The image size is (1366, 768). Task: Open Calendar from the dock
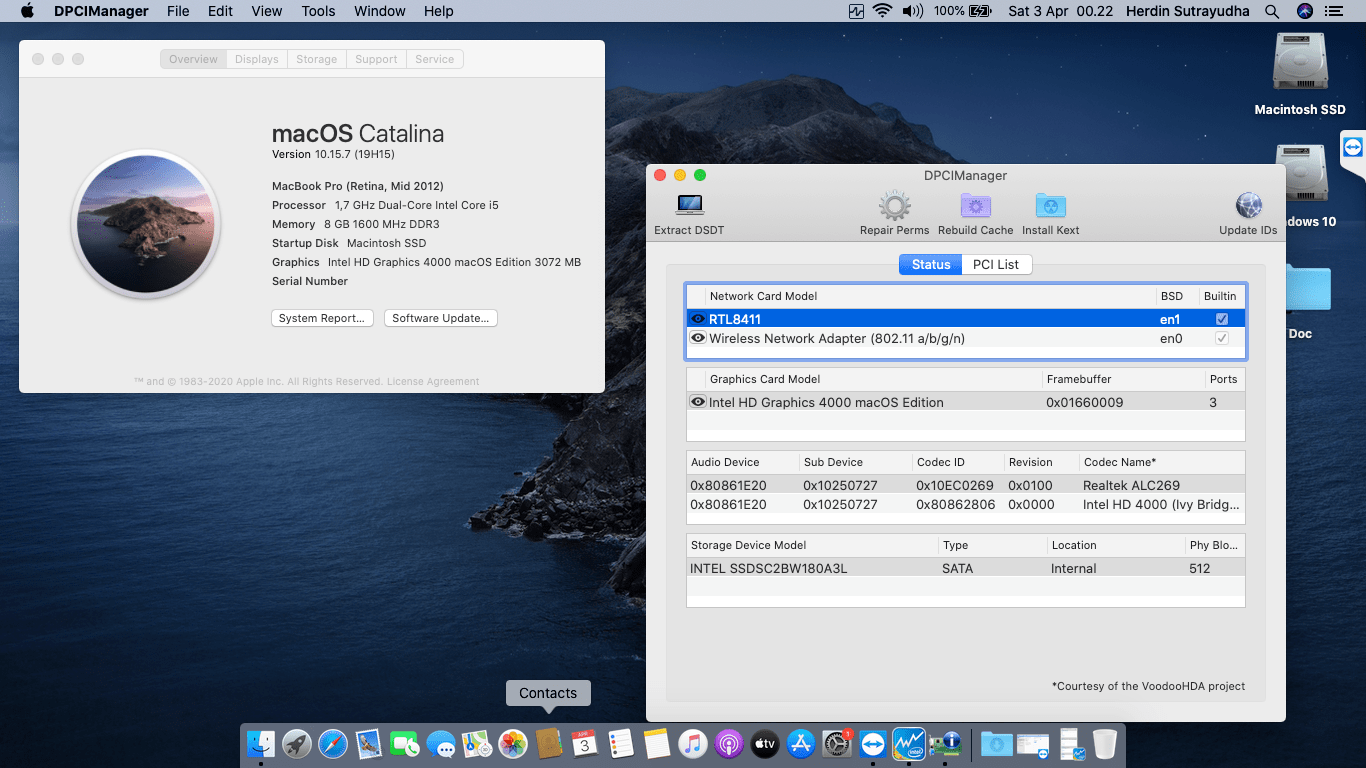click(x=585, y=743)
